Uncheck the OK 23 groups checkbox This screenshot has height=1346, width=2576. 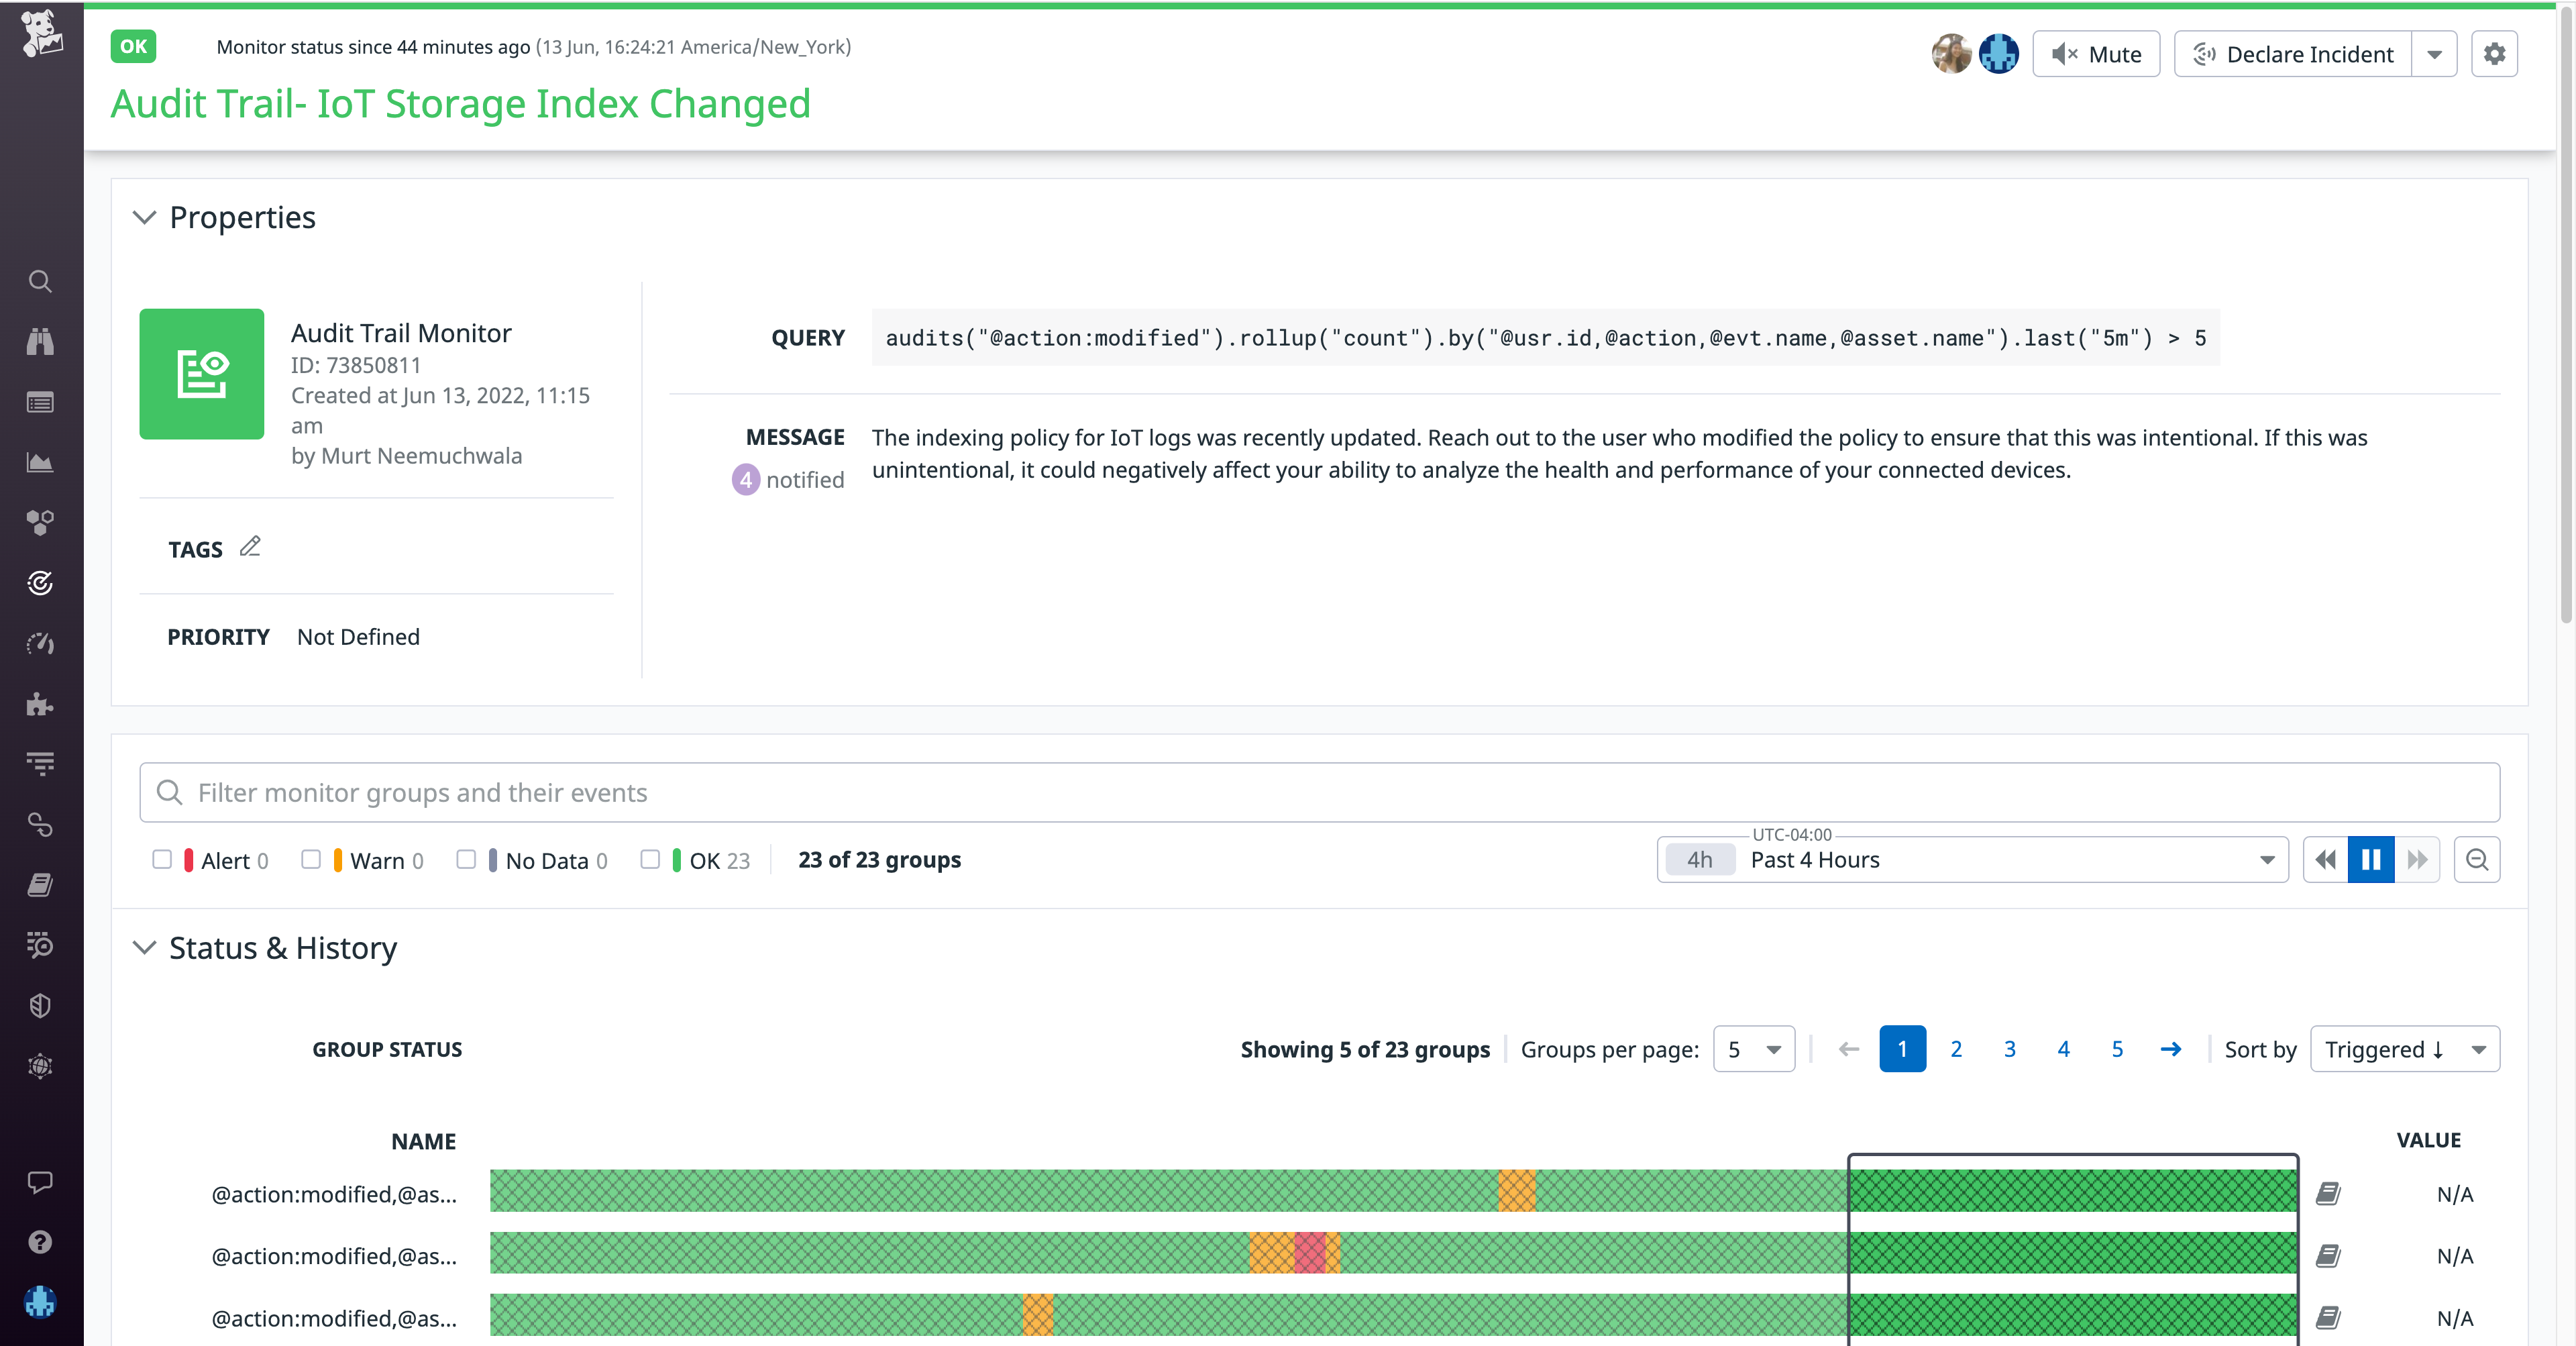[651, 859]
